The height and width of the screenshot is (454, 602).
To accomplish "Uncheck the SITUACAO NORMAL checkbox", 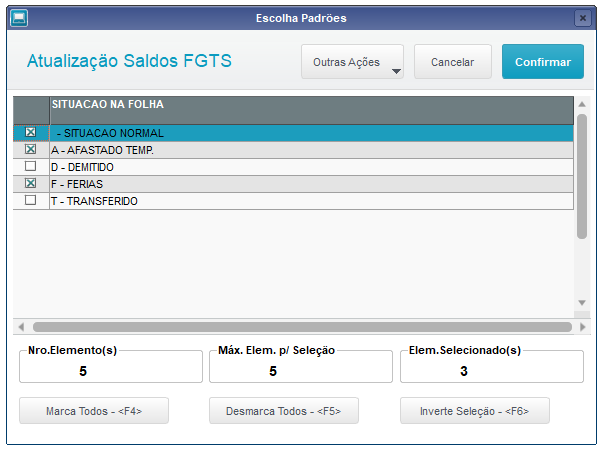I will point(30,132).
